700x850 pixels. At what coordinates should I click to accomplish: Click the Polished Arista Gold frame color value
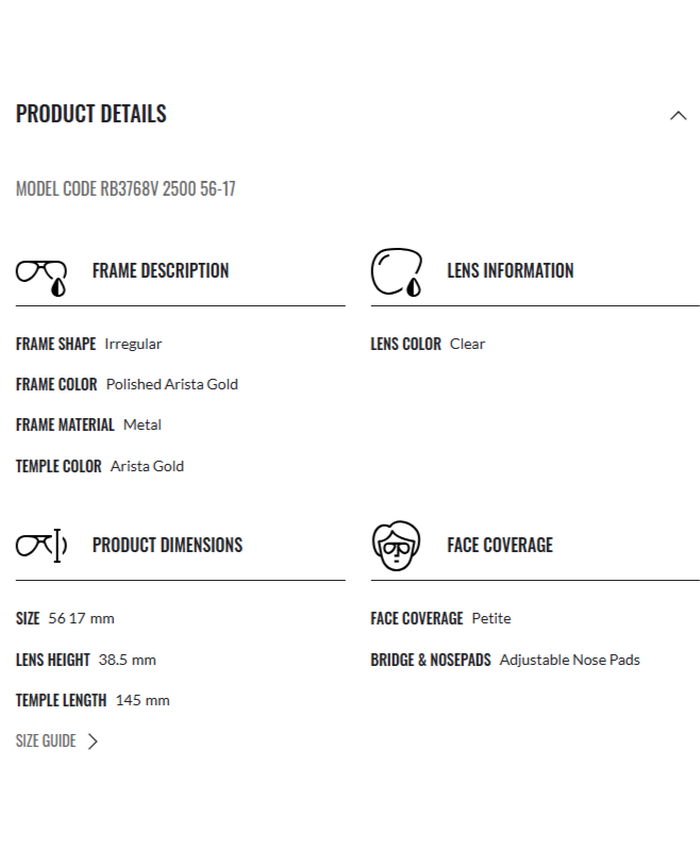click(x=172, y=384)
